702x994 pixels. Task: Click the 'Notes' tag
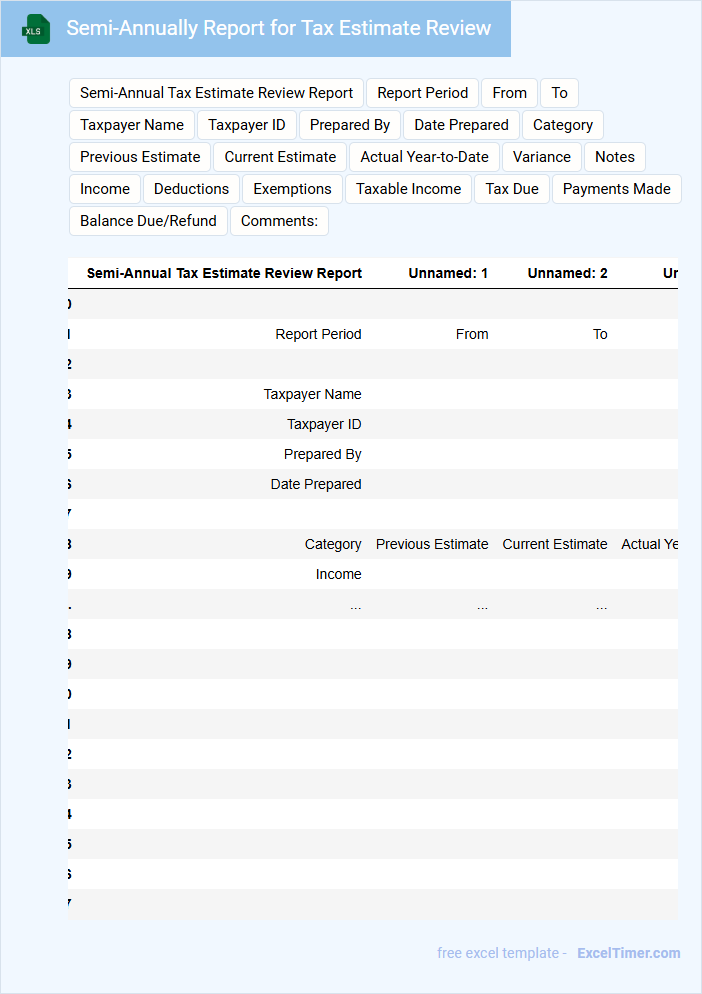(614, 157)
